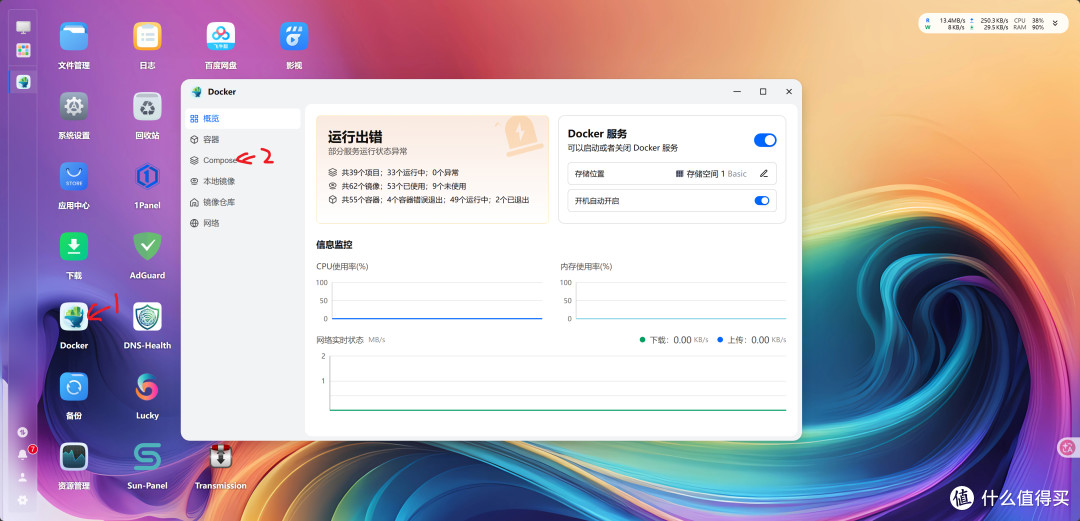Go to the 本地镜像 local images tab
1080x521 pixels.
(242, 181)
